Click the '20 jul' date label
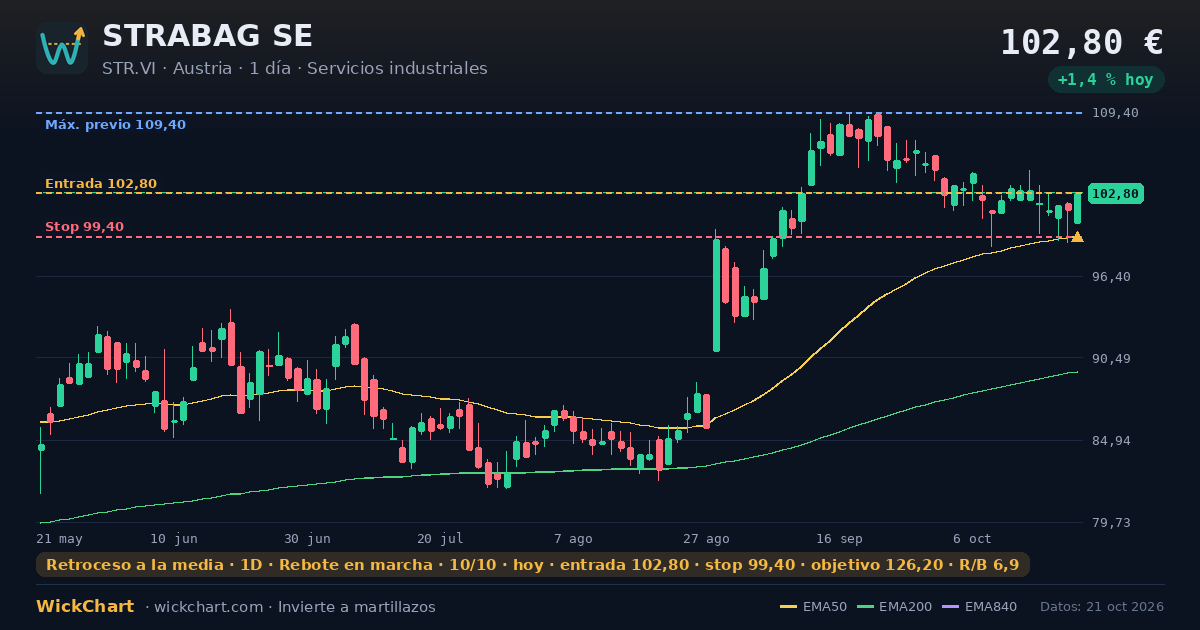This screenshot has height=630, width=1200. [440, 539]
